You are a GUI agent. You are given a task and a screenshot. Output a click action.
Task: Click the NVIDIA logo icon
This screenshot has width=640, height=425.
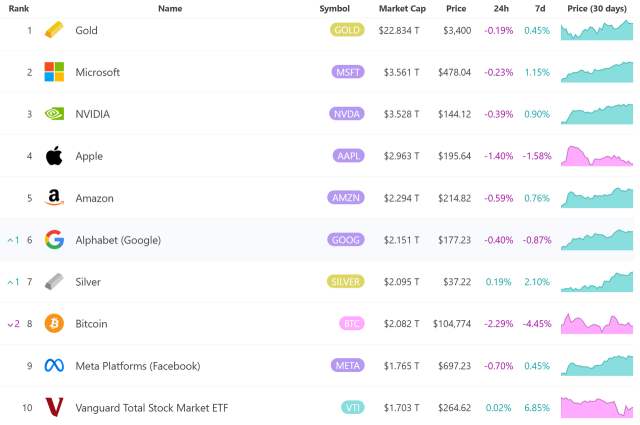coord(54,113)
